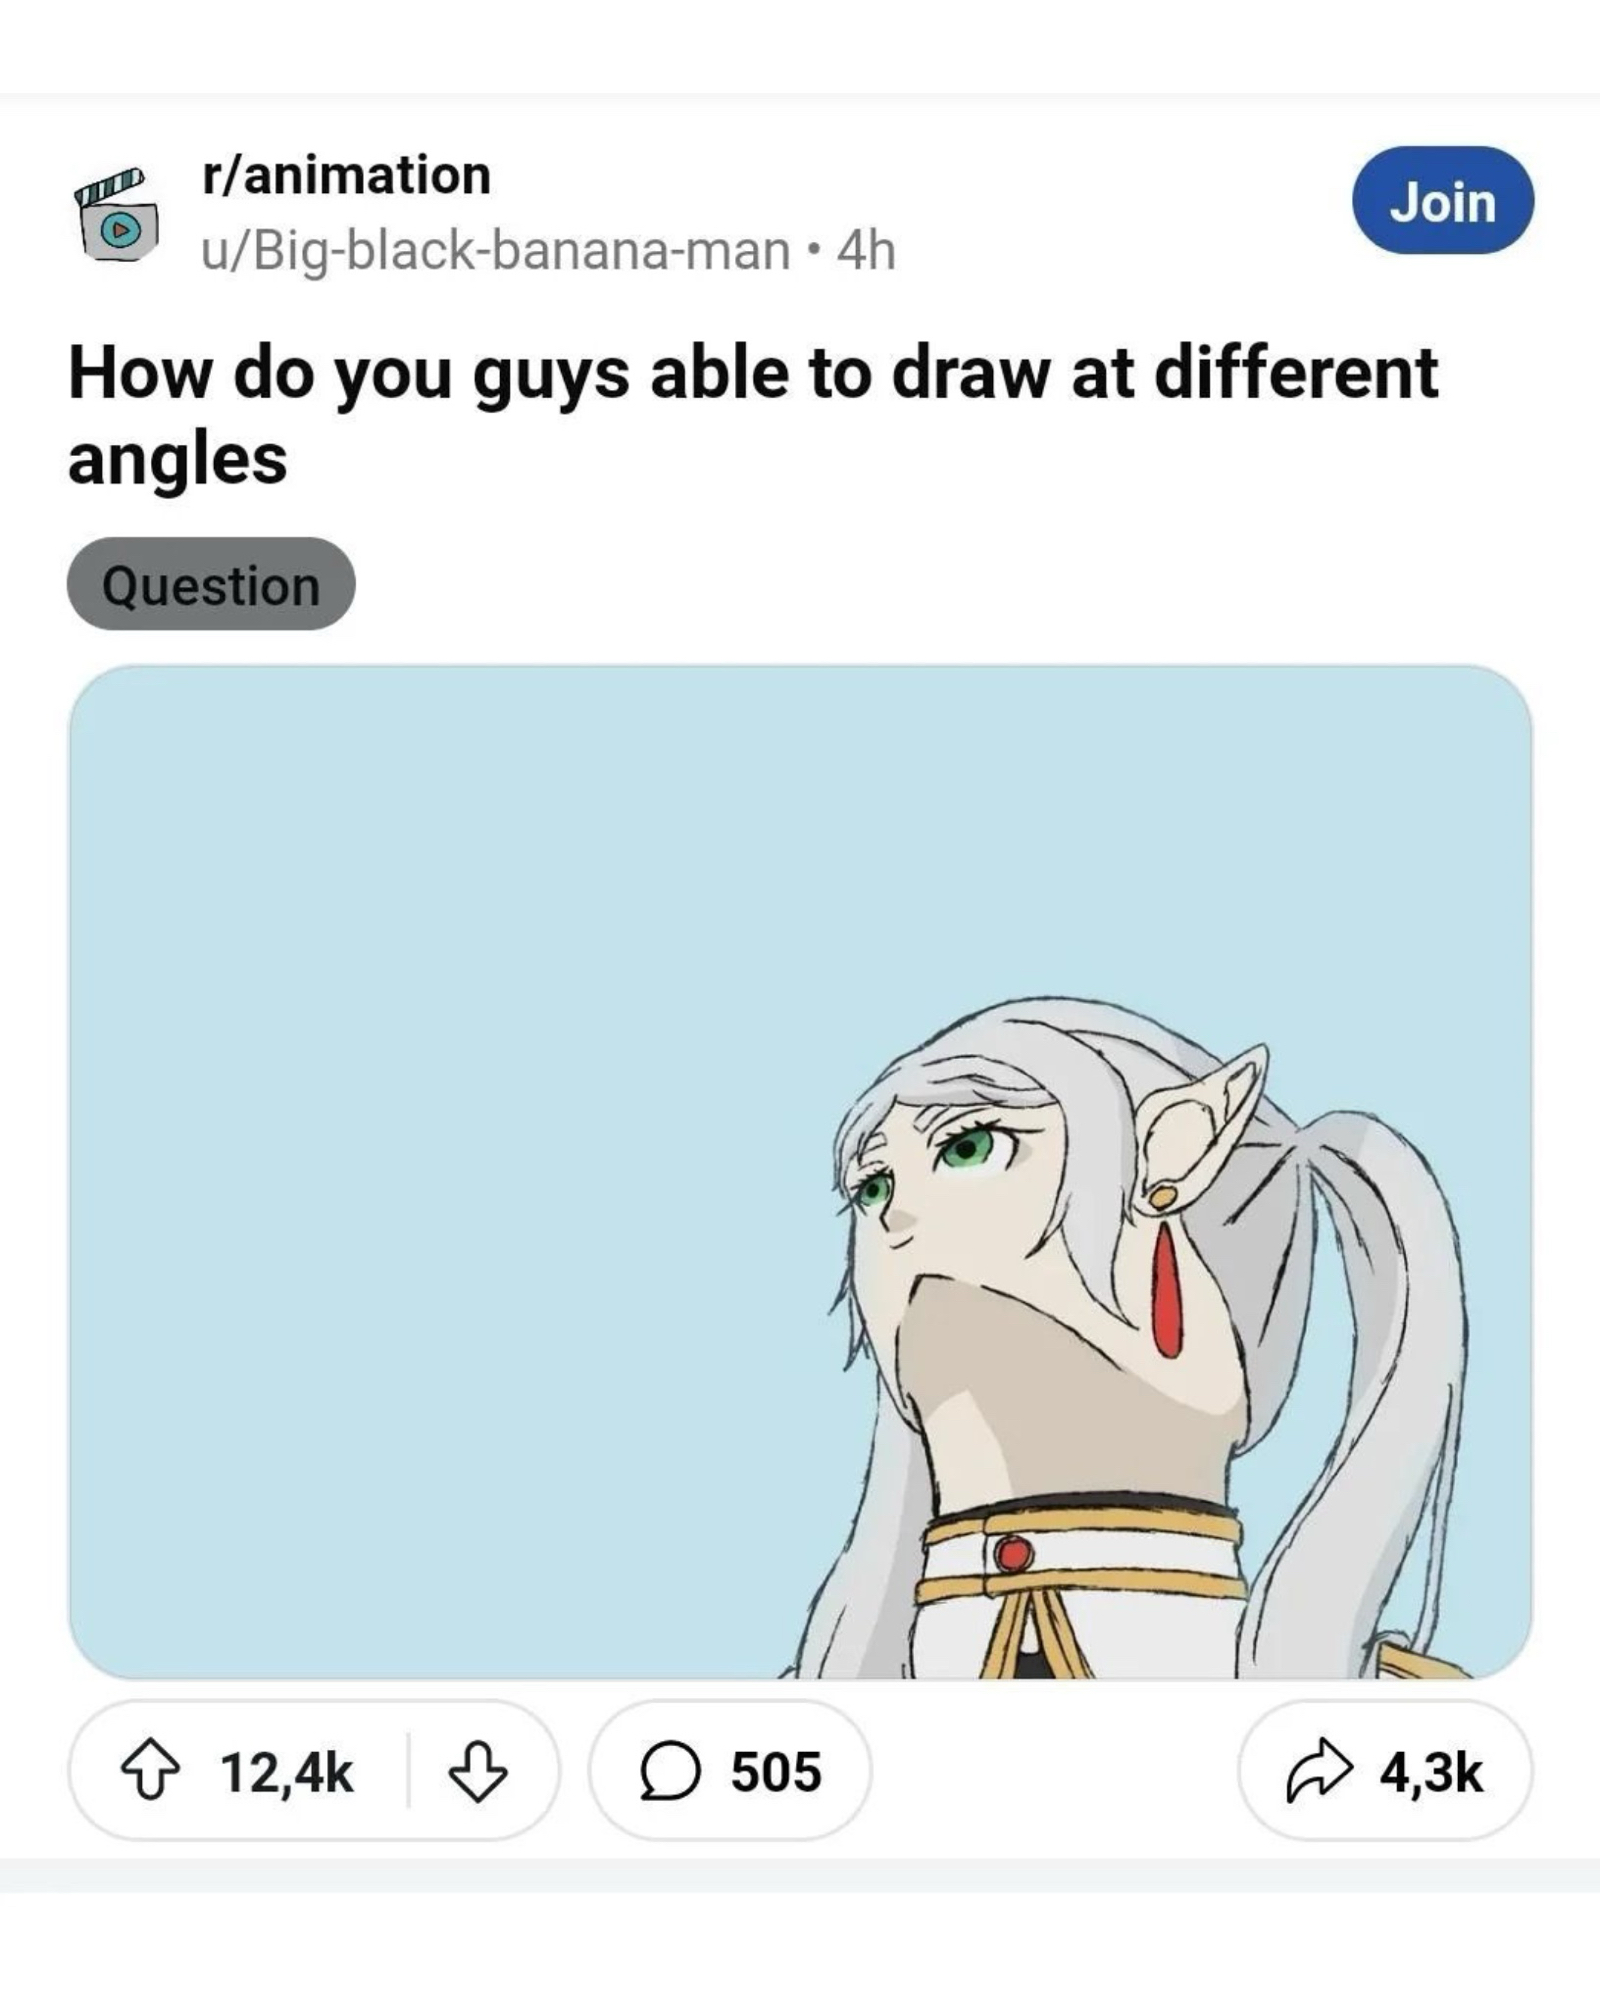Upvote the post with the up arrow
1600x2000 pixels.
coord(150,1771)
